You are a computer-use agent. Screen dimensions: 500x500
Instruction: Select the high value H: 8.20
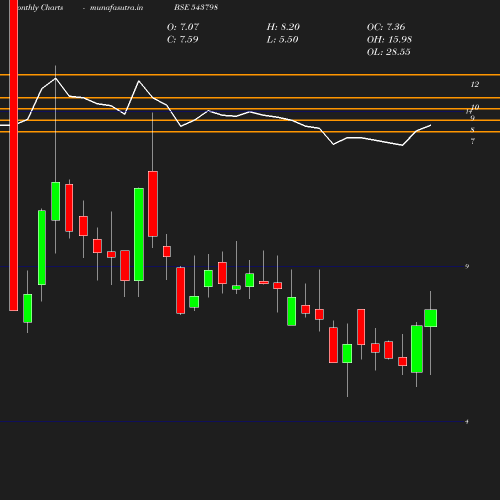(x=283, y=27)
